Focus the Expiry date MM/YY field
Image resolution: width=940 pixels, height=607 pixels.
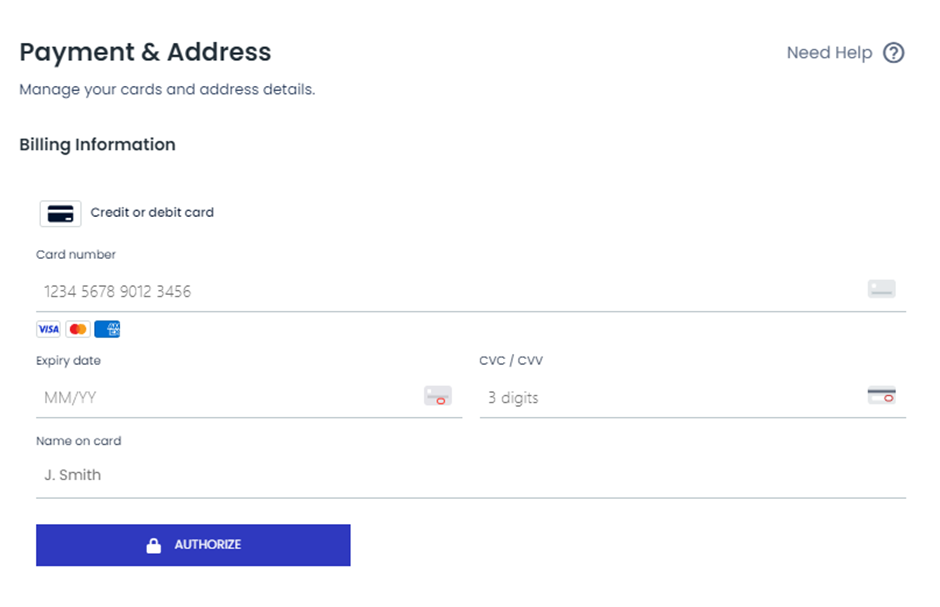[230, 398]
